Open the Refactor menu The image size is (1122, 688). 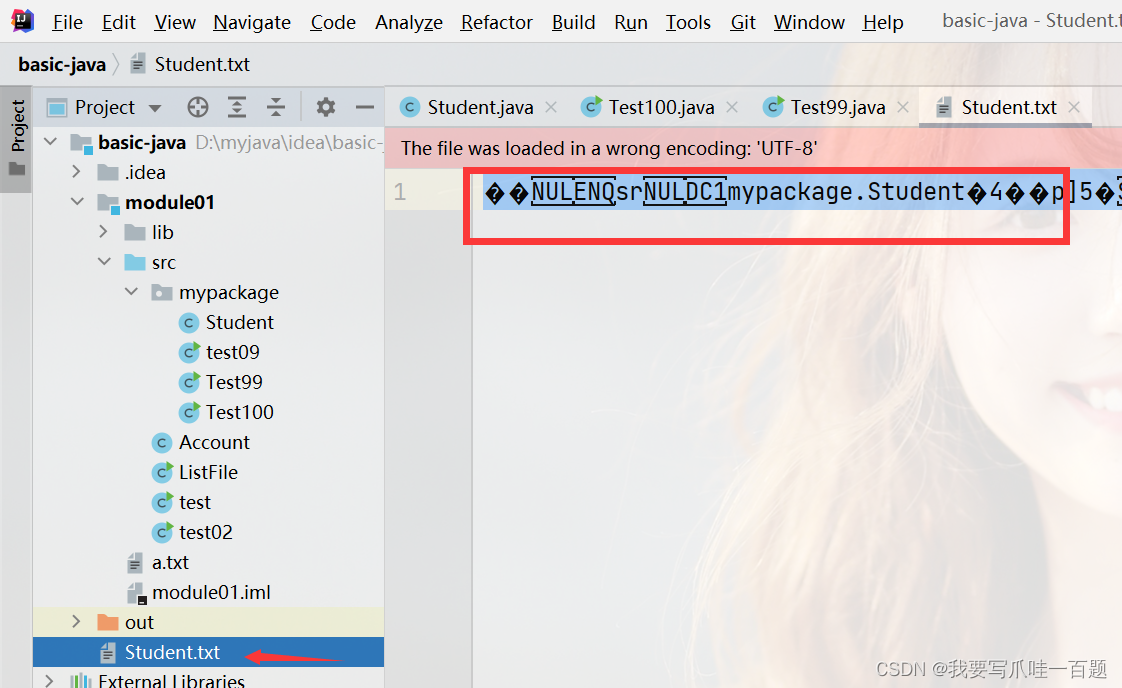click(496, 22)
